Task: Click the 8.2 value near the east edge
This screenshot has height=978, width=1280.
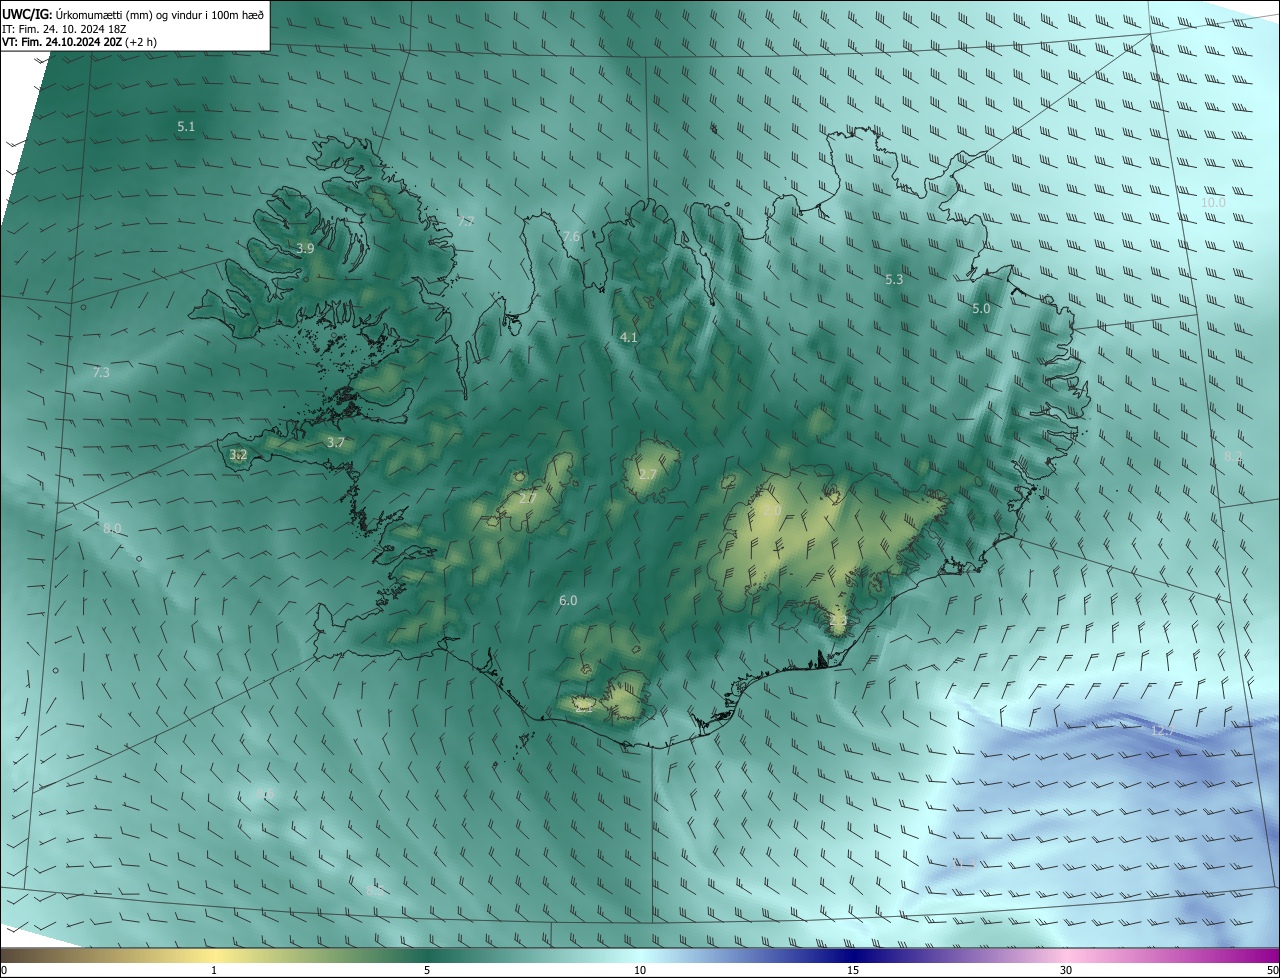Action: (1233, 457)
